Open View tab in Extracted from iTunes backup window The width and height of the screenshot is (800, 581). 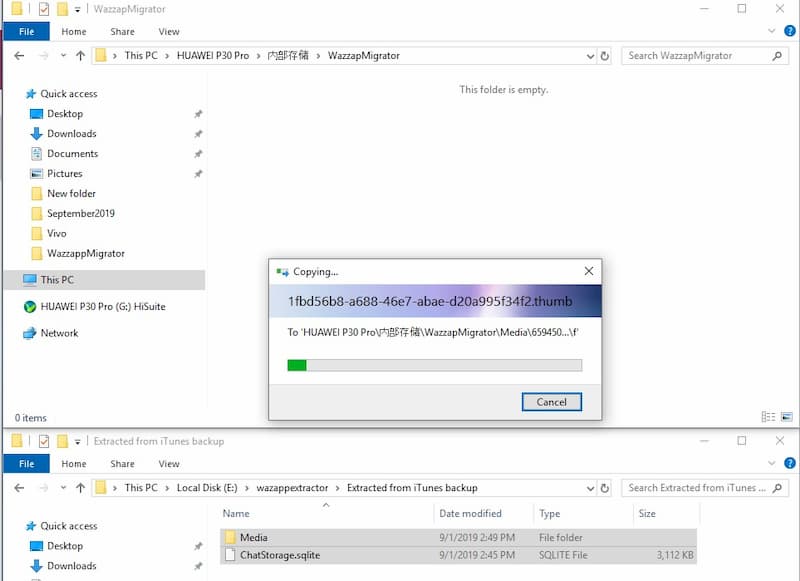pos(169,464)
